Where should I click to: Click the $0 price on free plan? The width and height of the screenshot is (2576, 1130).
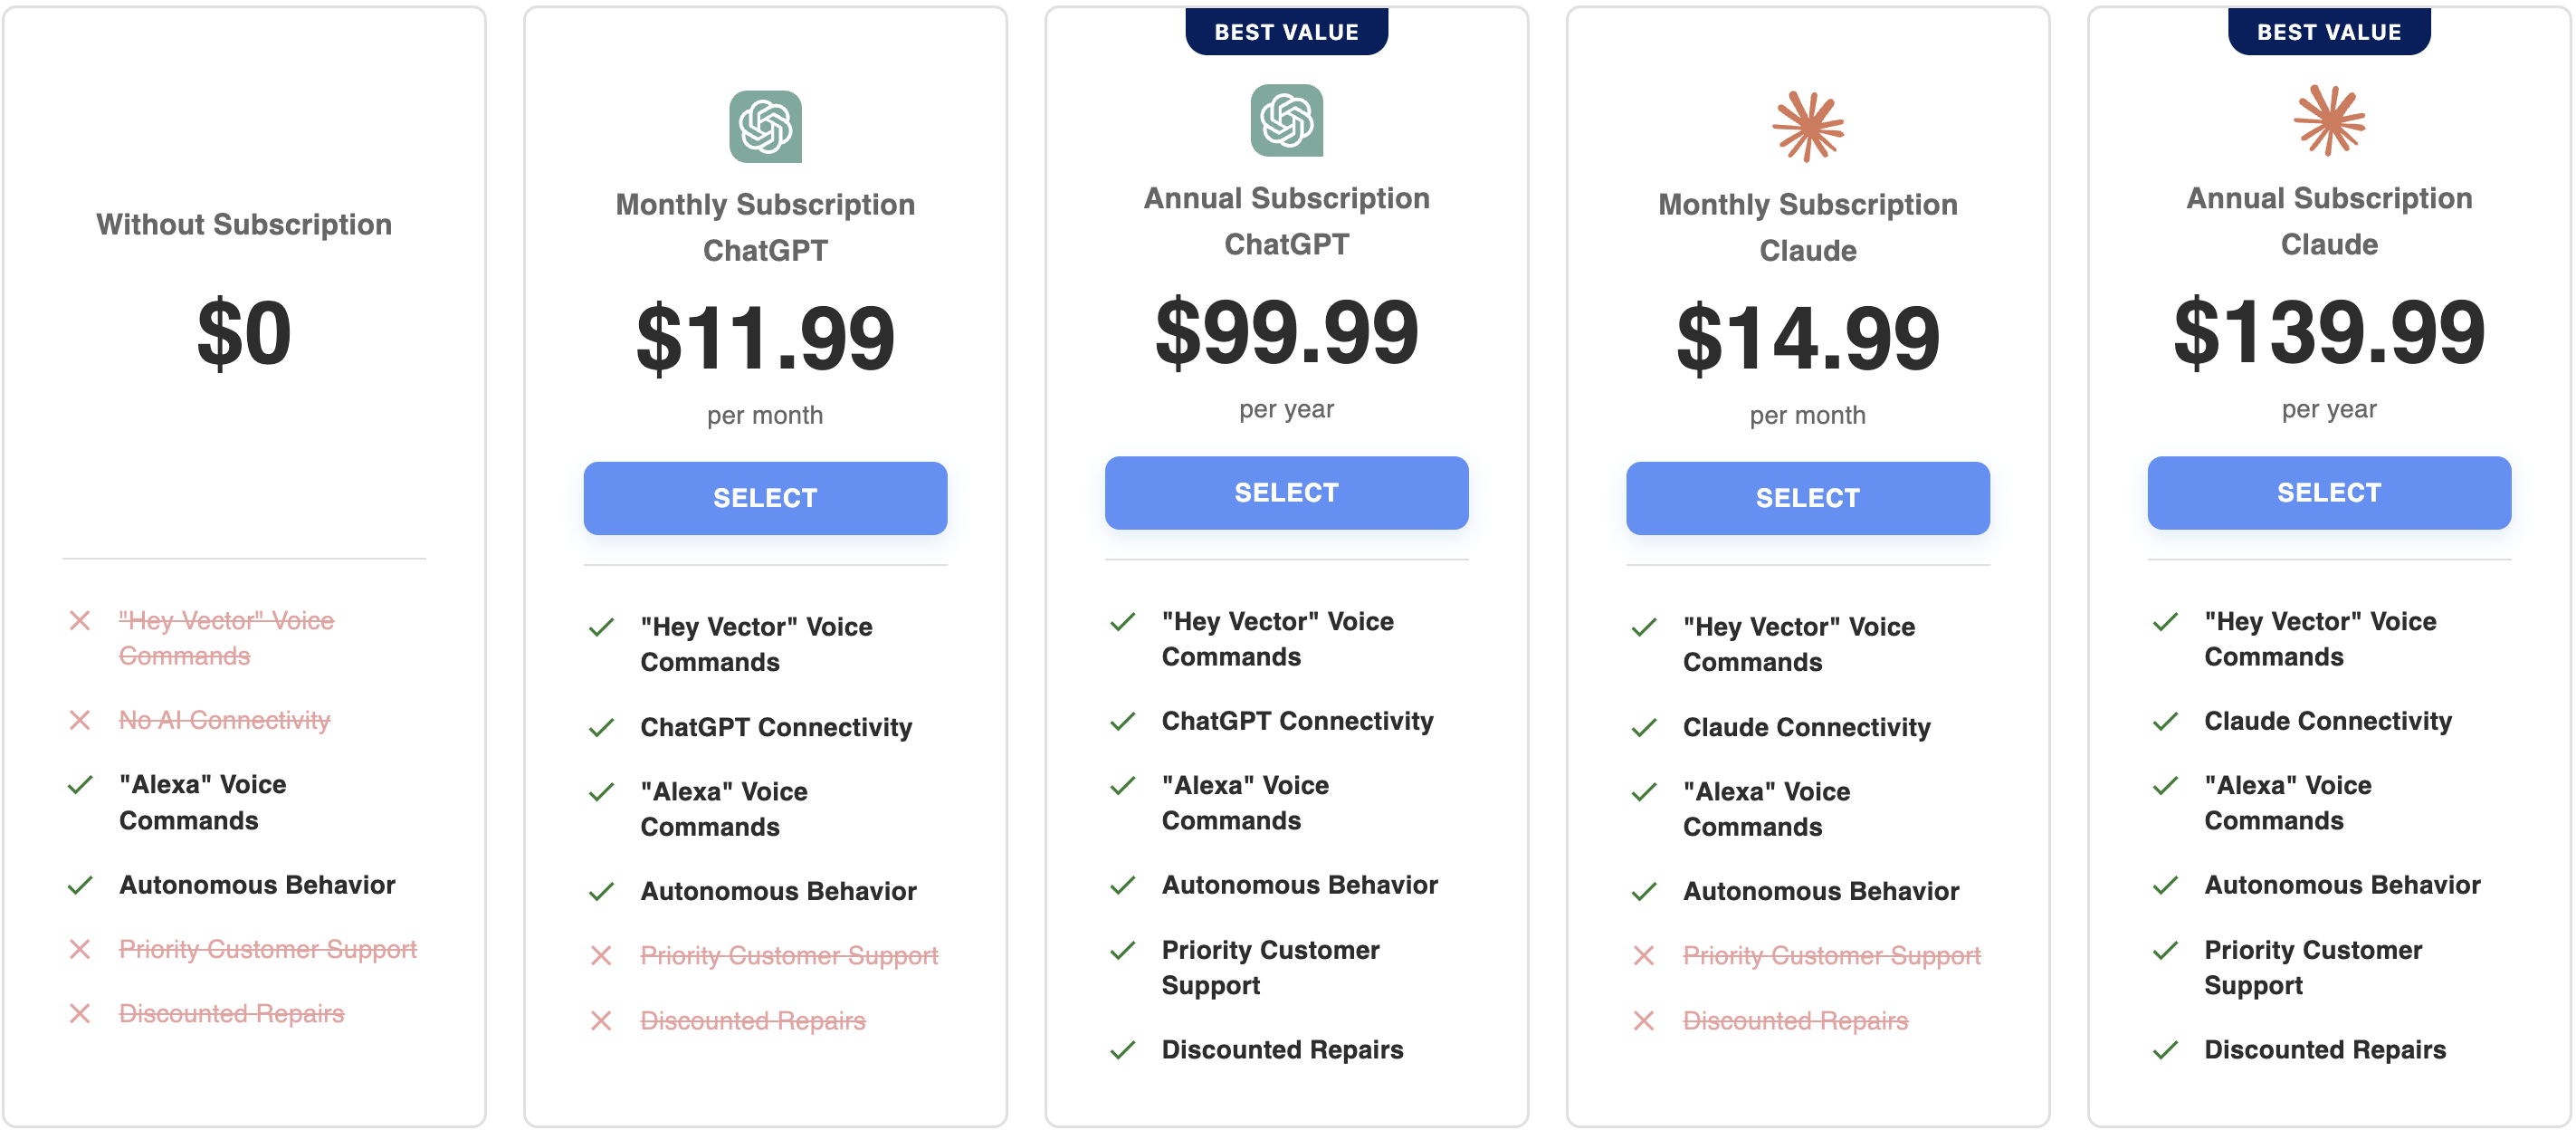click(244, 333)
